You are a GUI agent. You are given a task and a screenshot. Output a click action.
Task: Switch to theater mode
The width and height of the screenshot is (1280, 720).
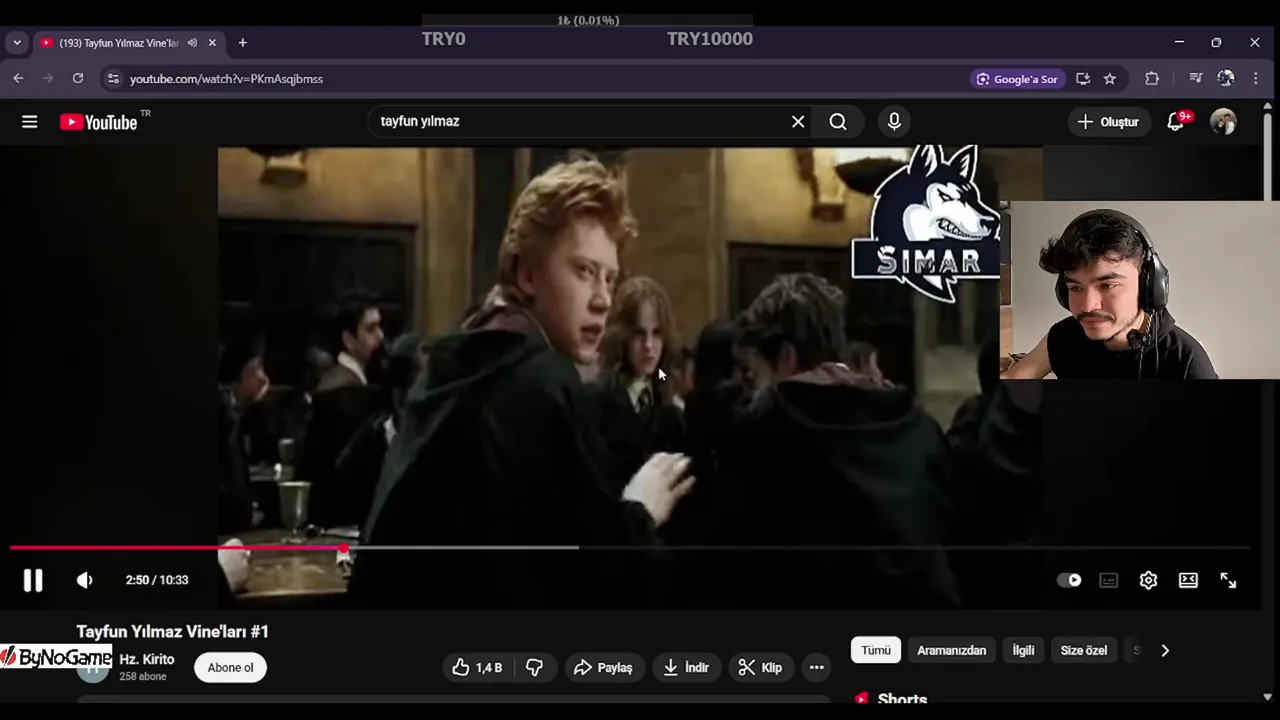click(1188, 580)
